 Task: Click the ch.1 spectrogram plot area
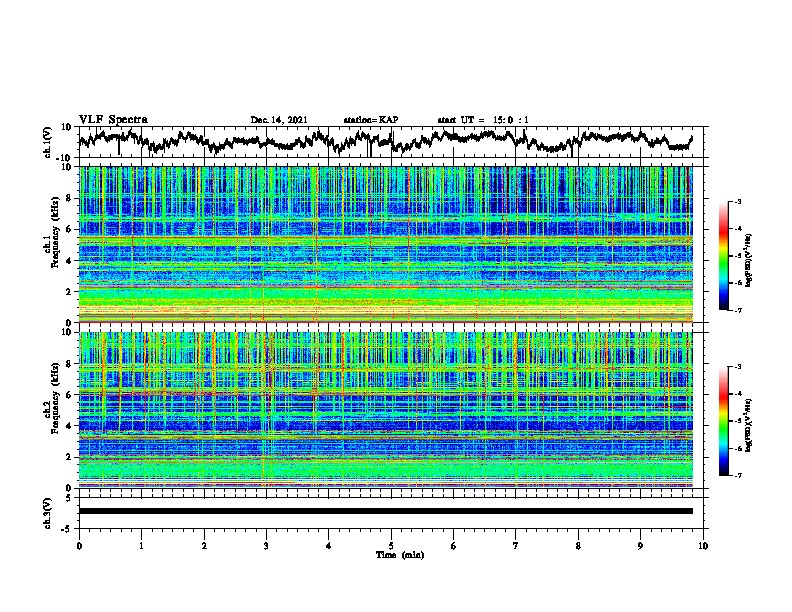(385, 244)
